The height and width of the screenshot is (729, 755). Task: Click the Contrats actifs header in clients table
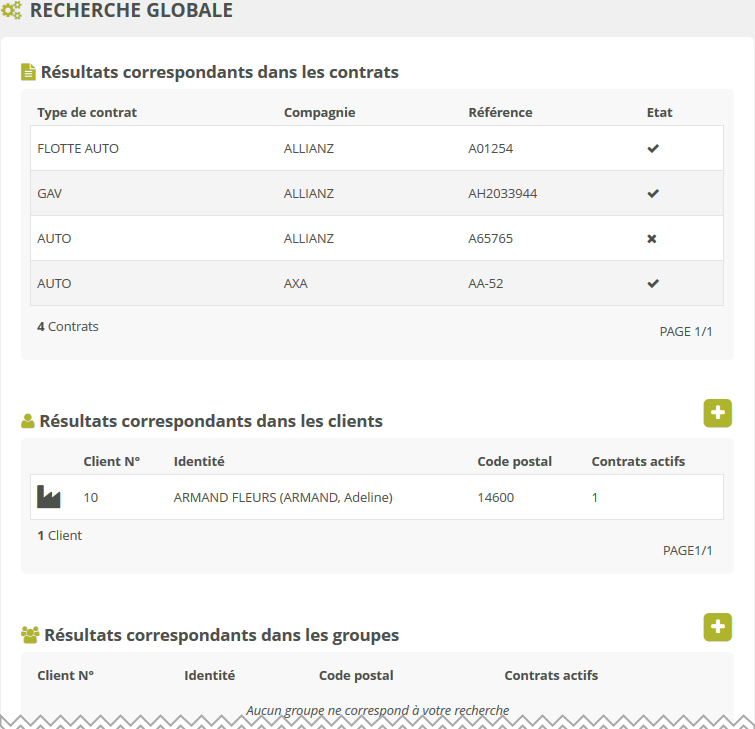coord(638,461)
